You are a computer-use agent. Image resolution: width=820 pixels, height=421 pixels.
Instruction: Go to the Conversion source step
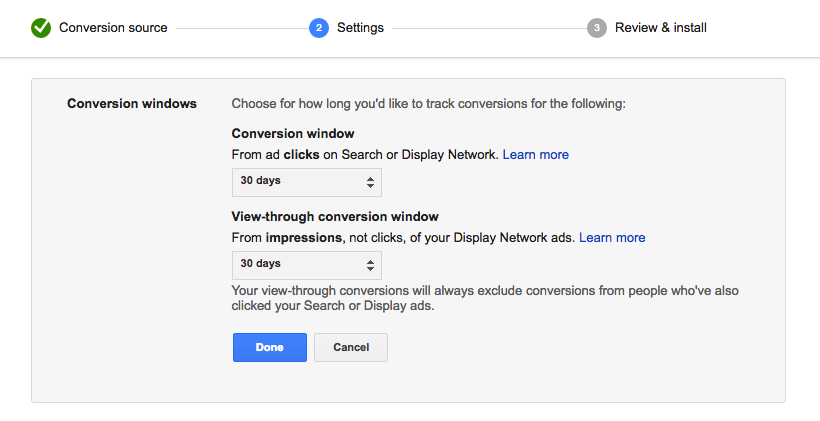[x=113, y=28]
